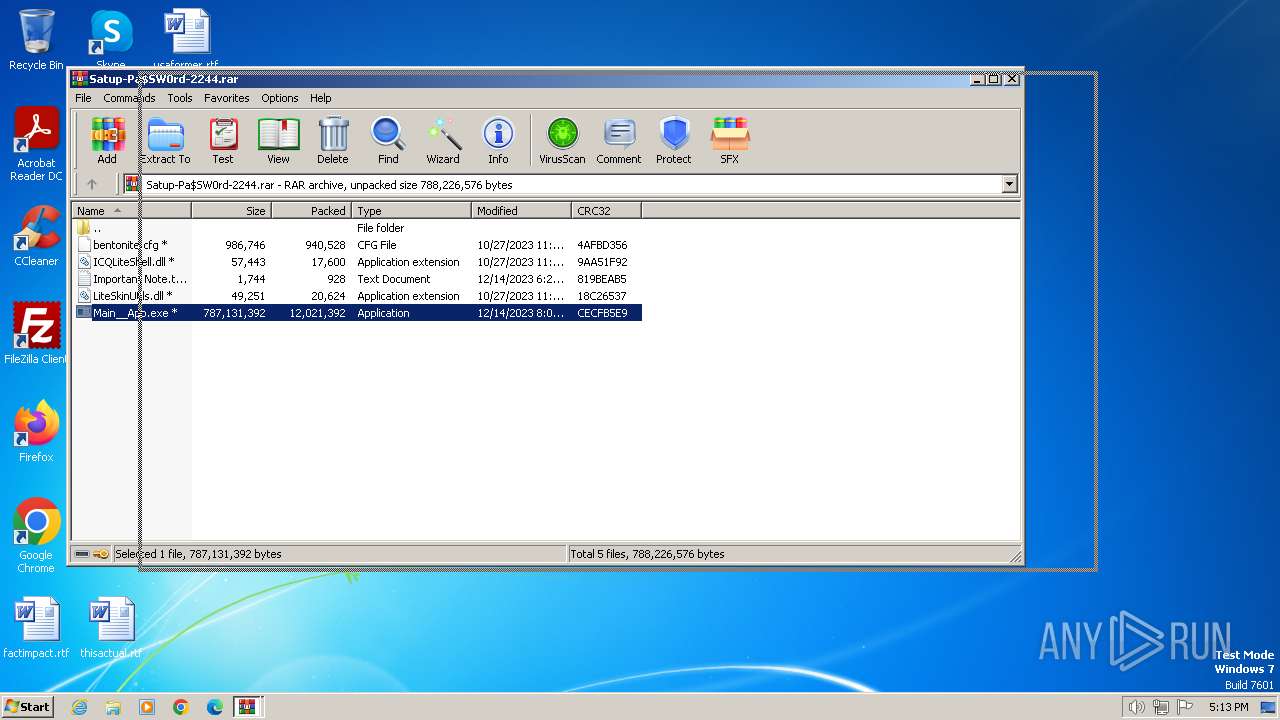Viewport: 1280px width, 720px height.
Task: Open CCleaner desktop shortcut
Action: coord(36,236)
